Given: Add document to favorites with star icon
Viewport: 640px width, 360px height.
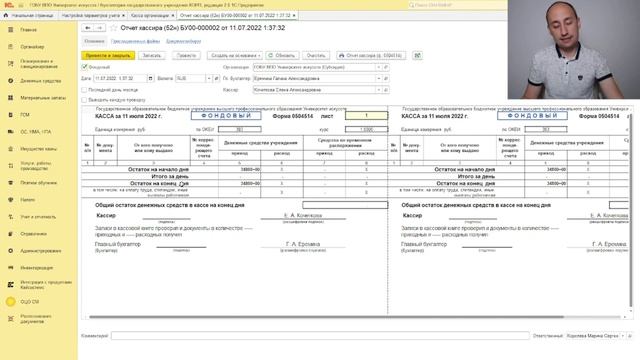Looking at the screenshot, I should pos(114,28).
